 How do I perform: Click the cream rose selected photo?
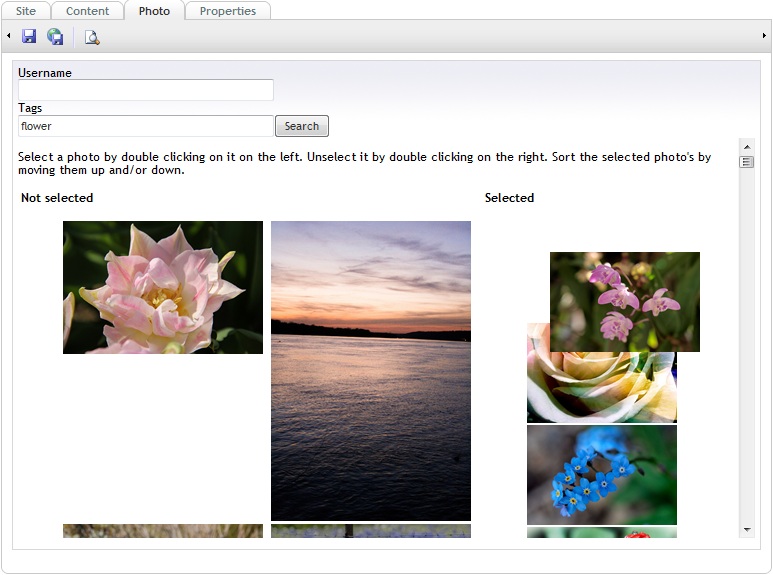coord(601,388)
